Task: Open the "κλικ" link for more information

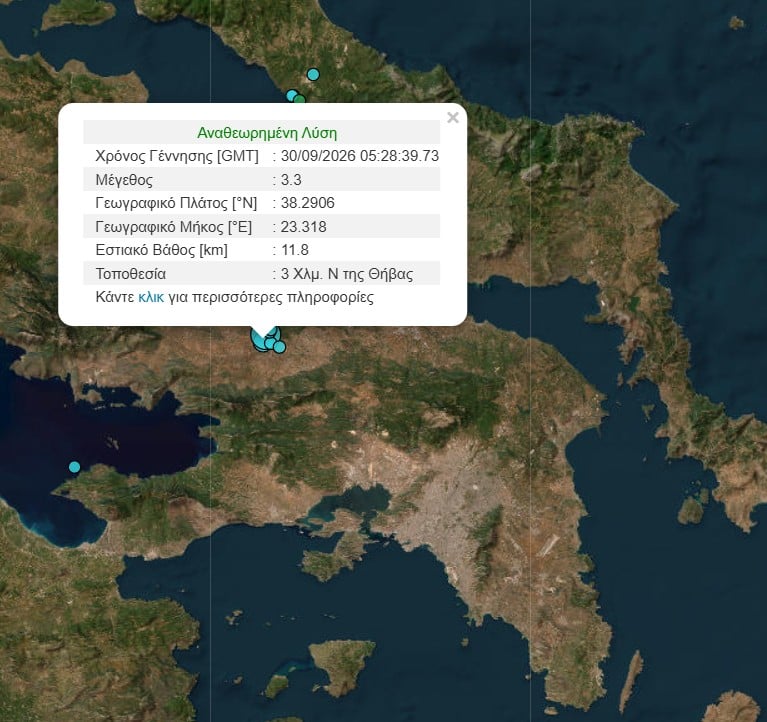Action: click(x=151, y=297)
